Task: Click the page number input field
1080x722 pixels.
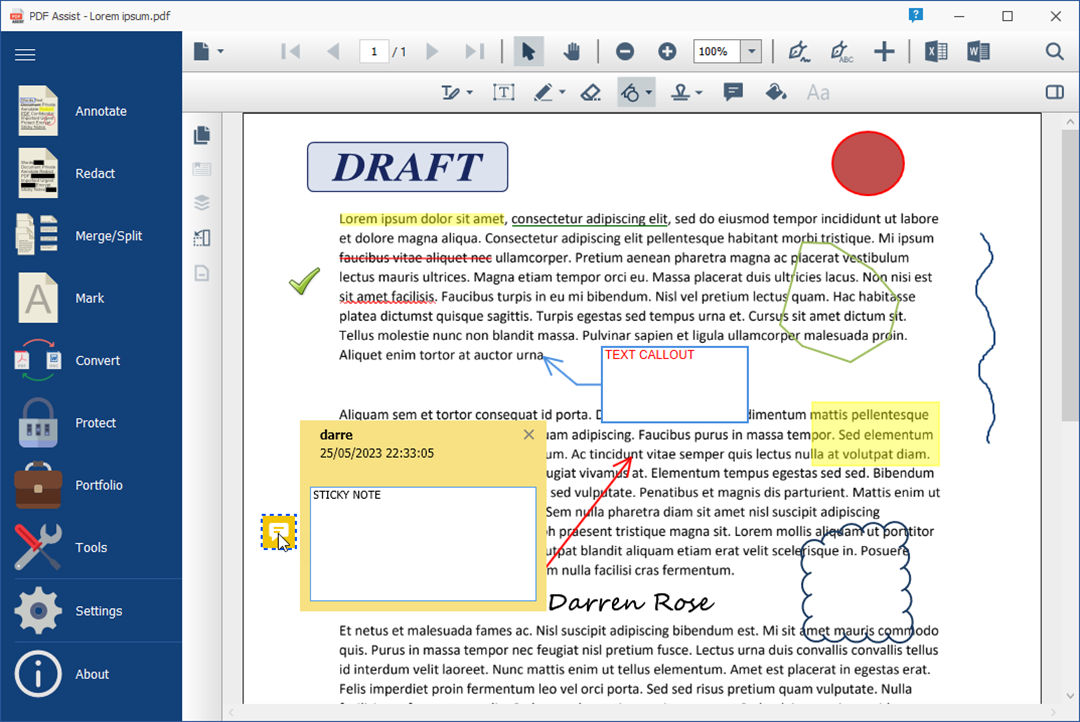Action: click(x=376, y=51)
